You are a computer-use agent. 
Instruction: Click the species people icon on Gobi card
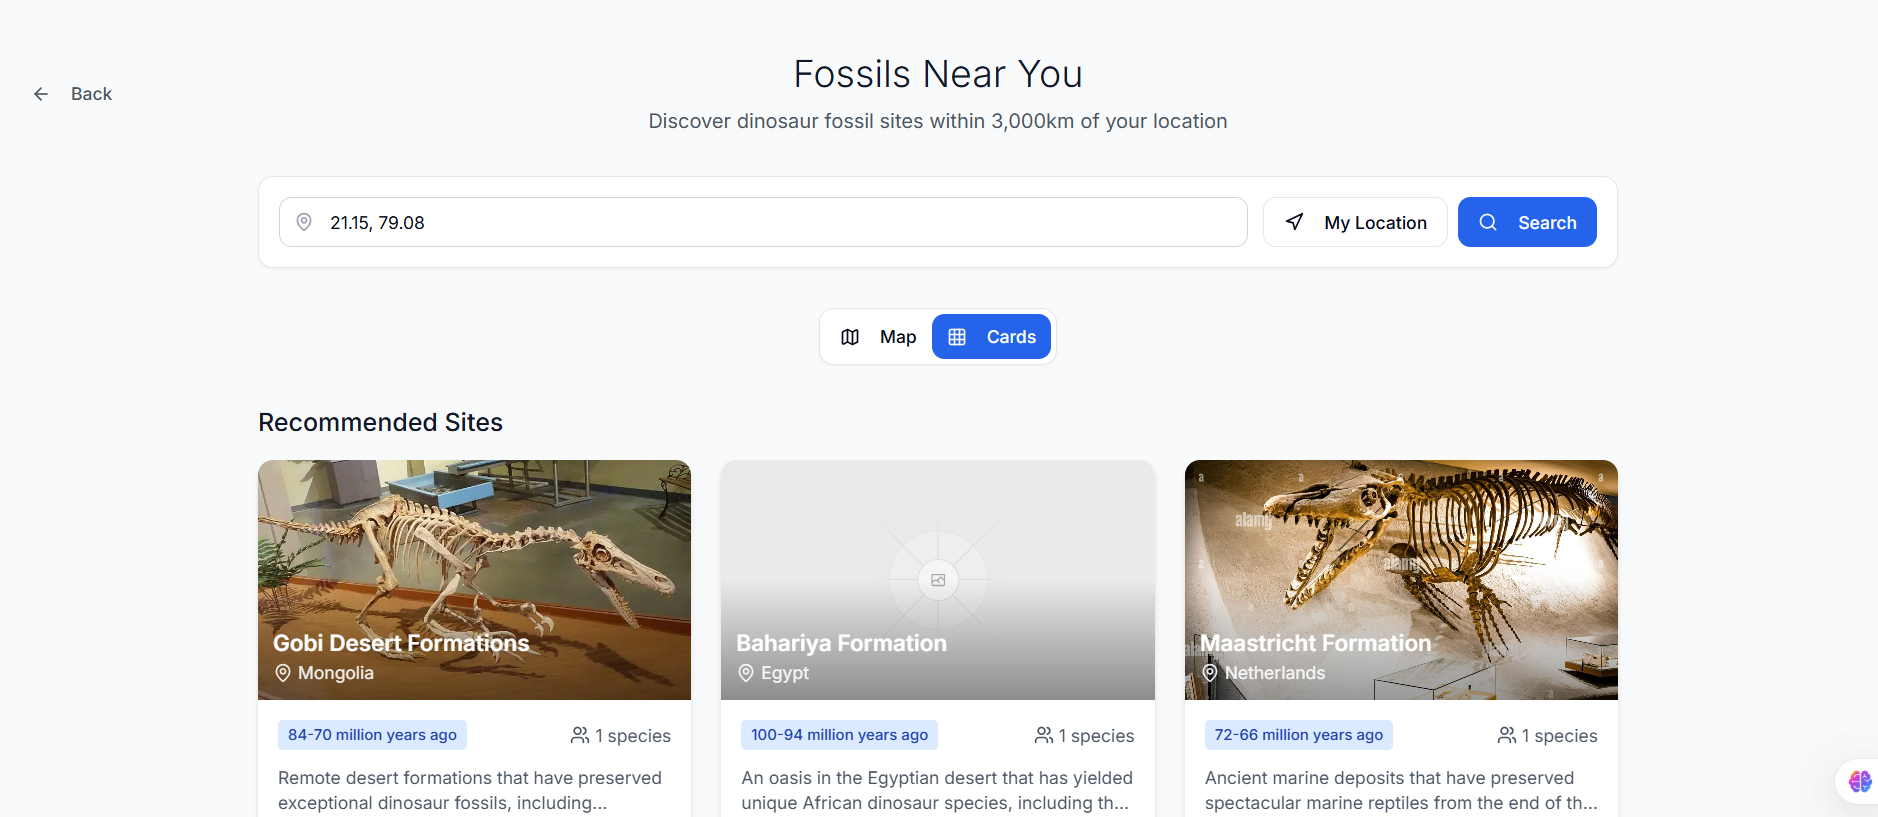[580, 735]
